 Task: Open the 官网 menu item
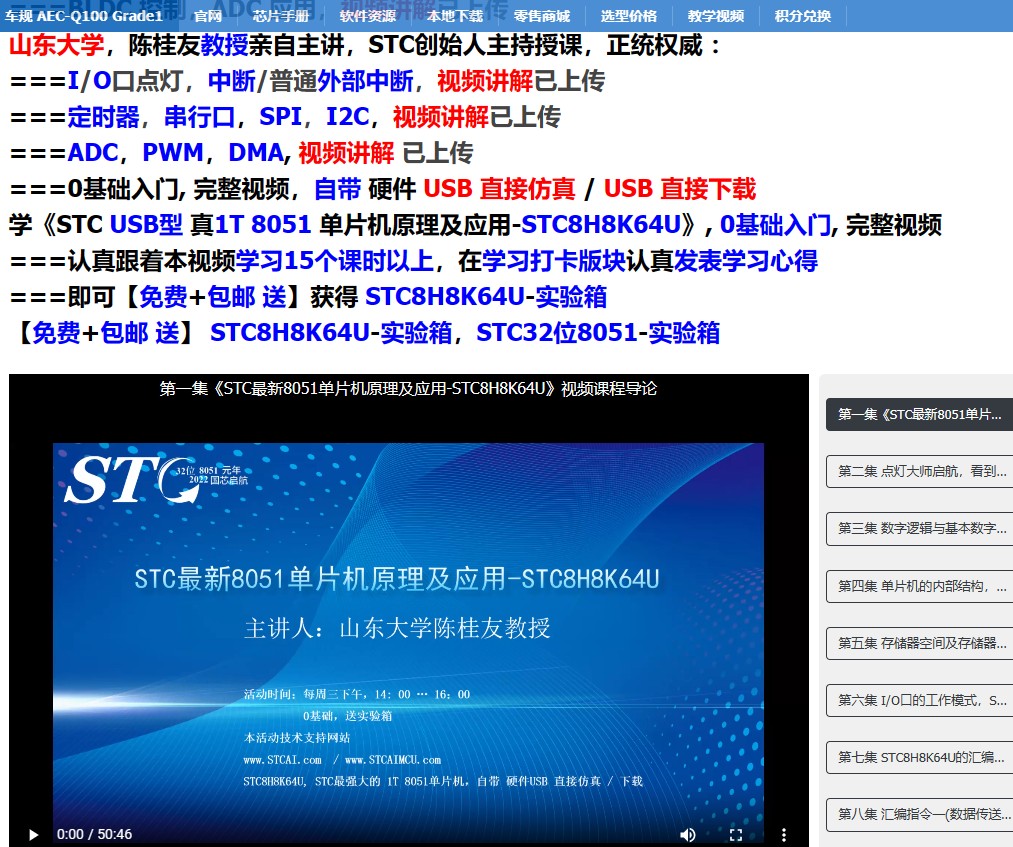[207, 16]
